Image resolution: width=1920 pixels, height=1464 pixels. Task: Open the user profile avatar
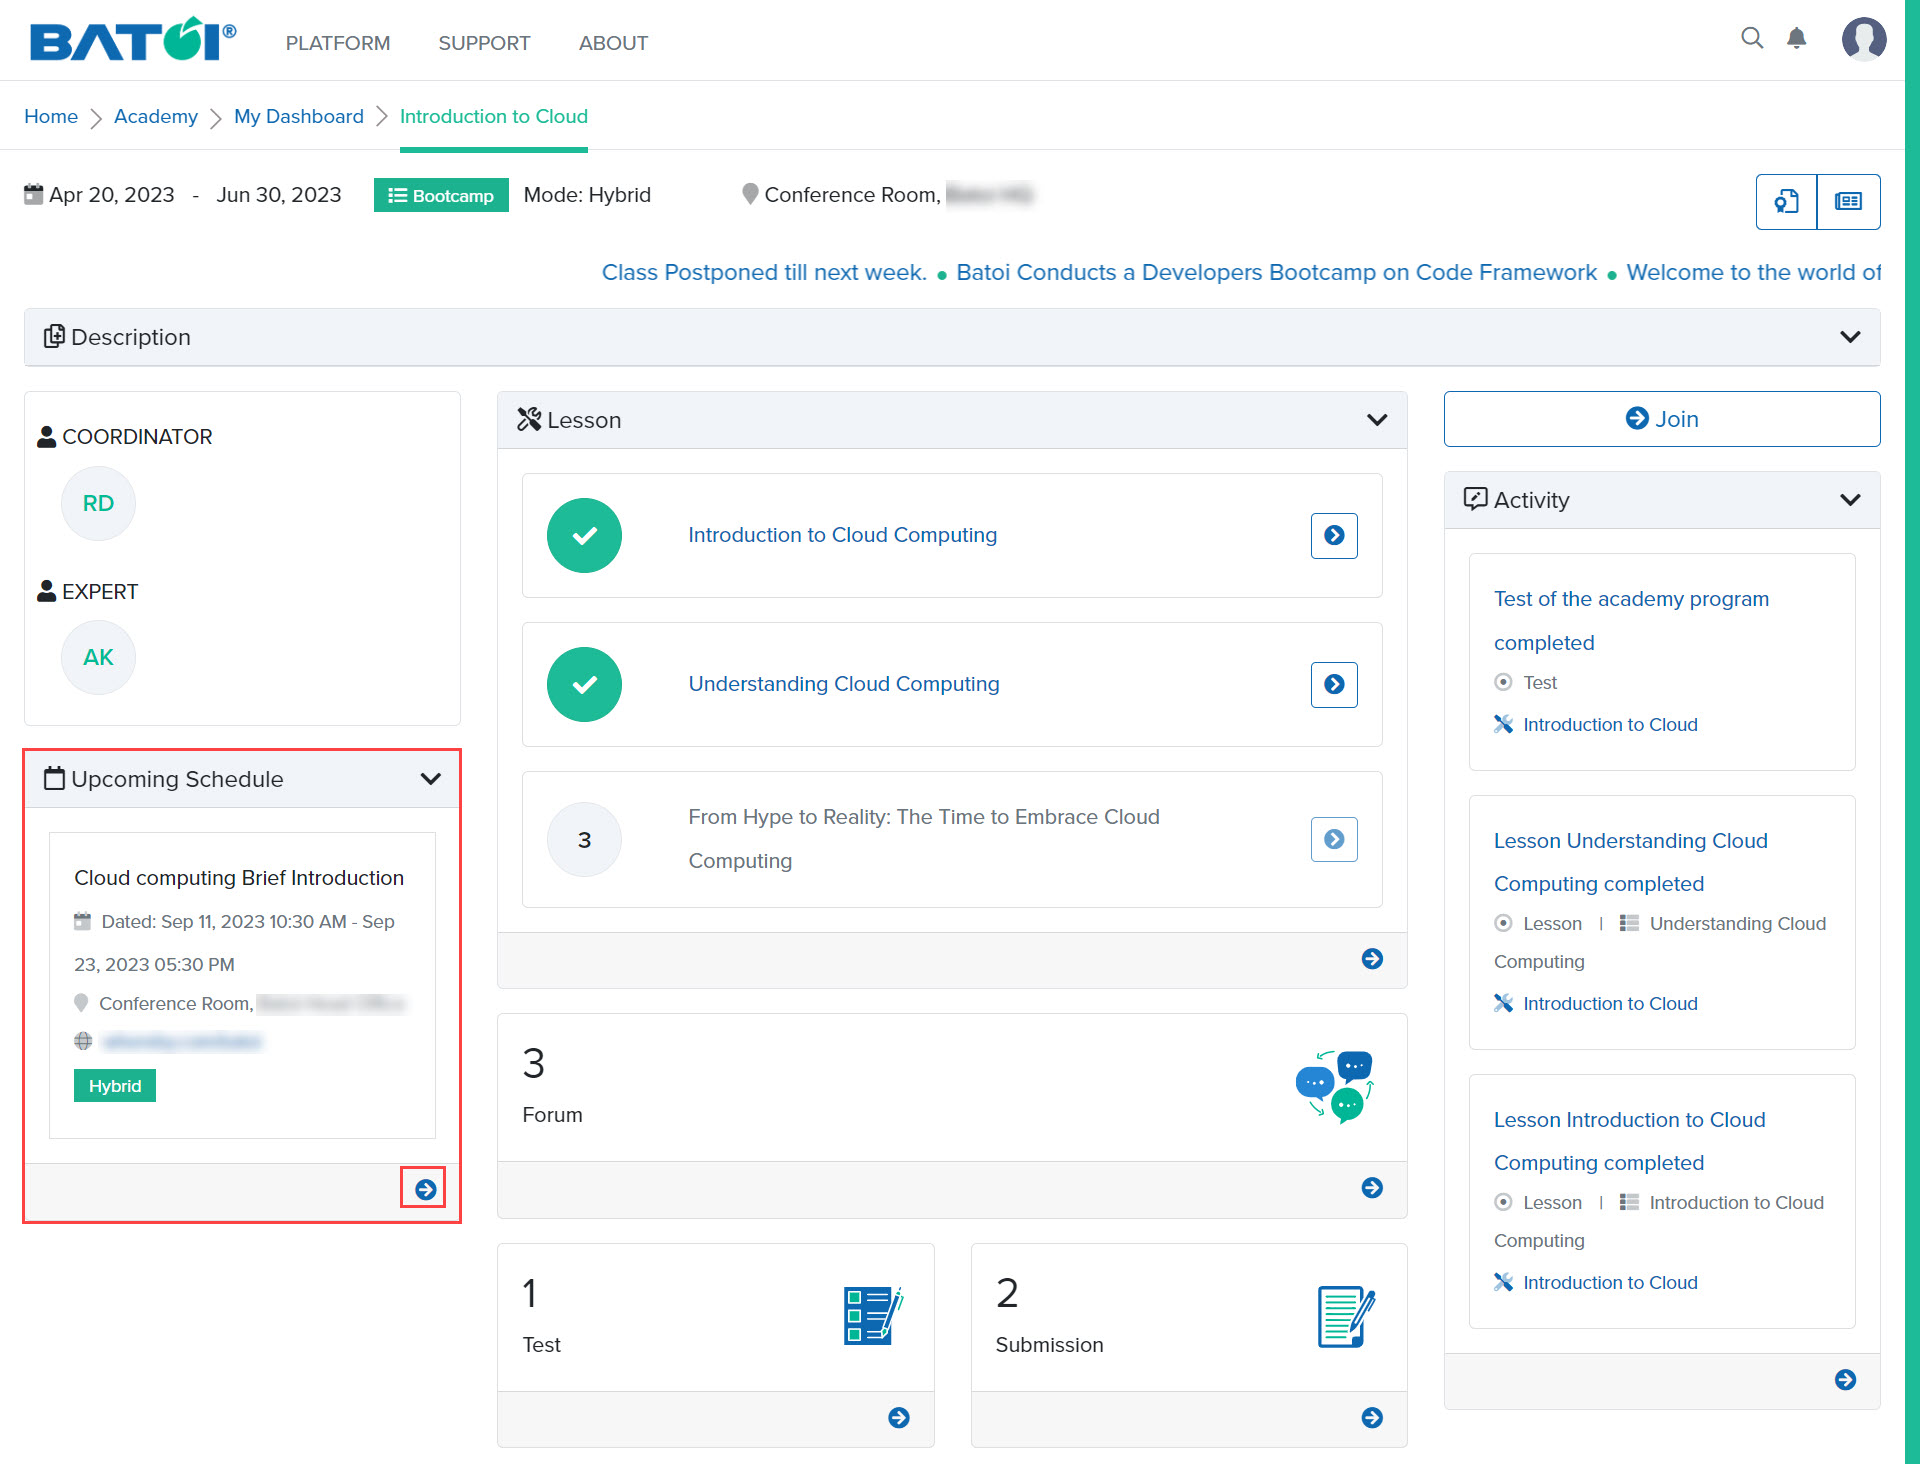click(x=1864, y=39)
